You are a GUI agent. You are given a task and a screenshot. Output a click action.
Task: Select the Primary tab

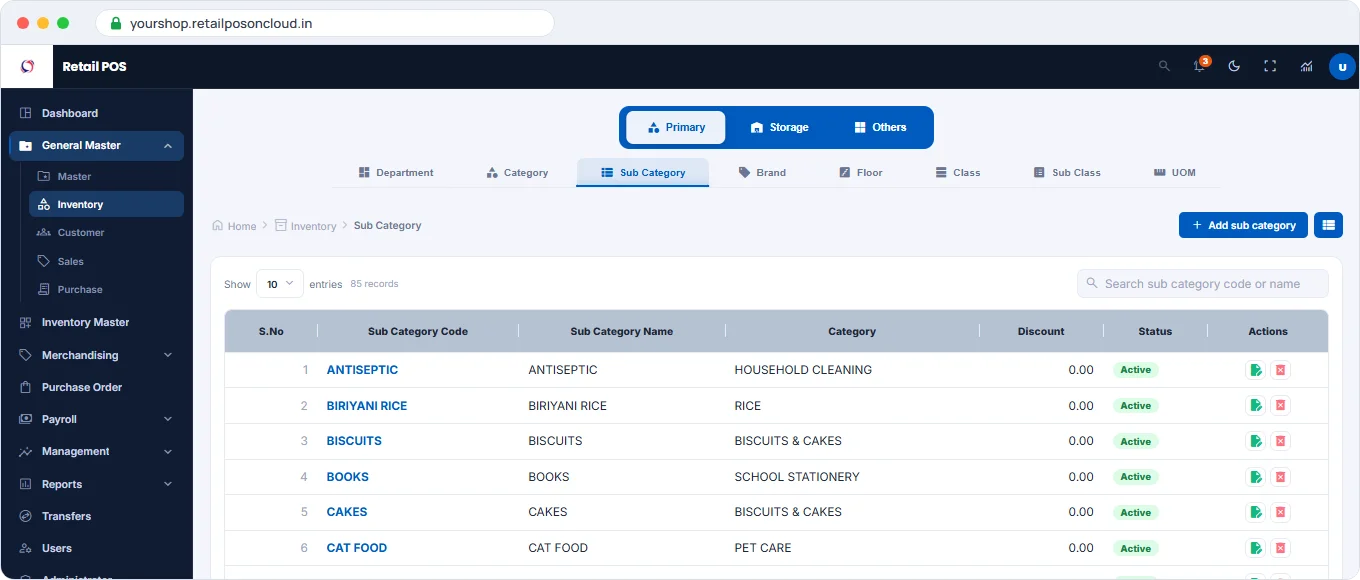676,127
